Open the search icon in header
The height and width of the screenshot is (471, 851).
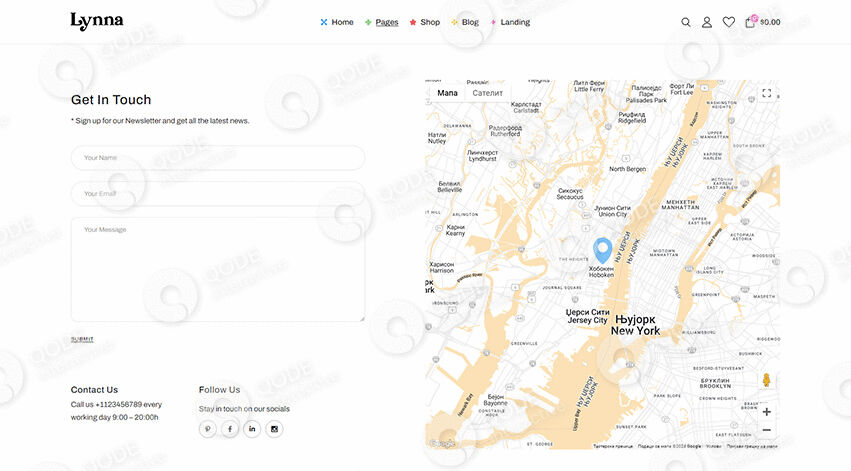(x=686, y=22)
